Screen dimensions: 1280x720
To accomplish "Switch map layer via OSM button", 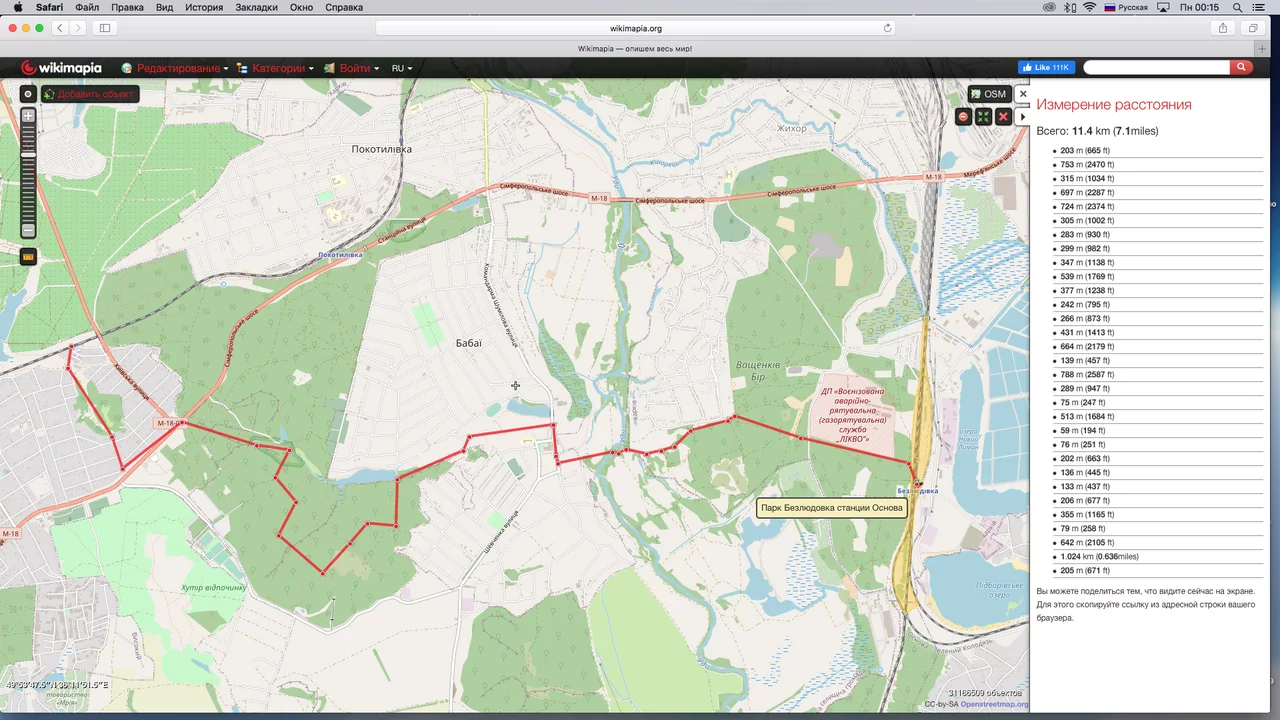I will (989, 94).
